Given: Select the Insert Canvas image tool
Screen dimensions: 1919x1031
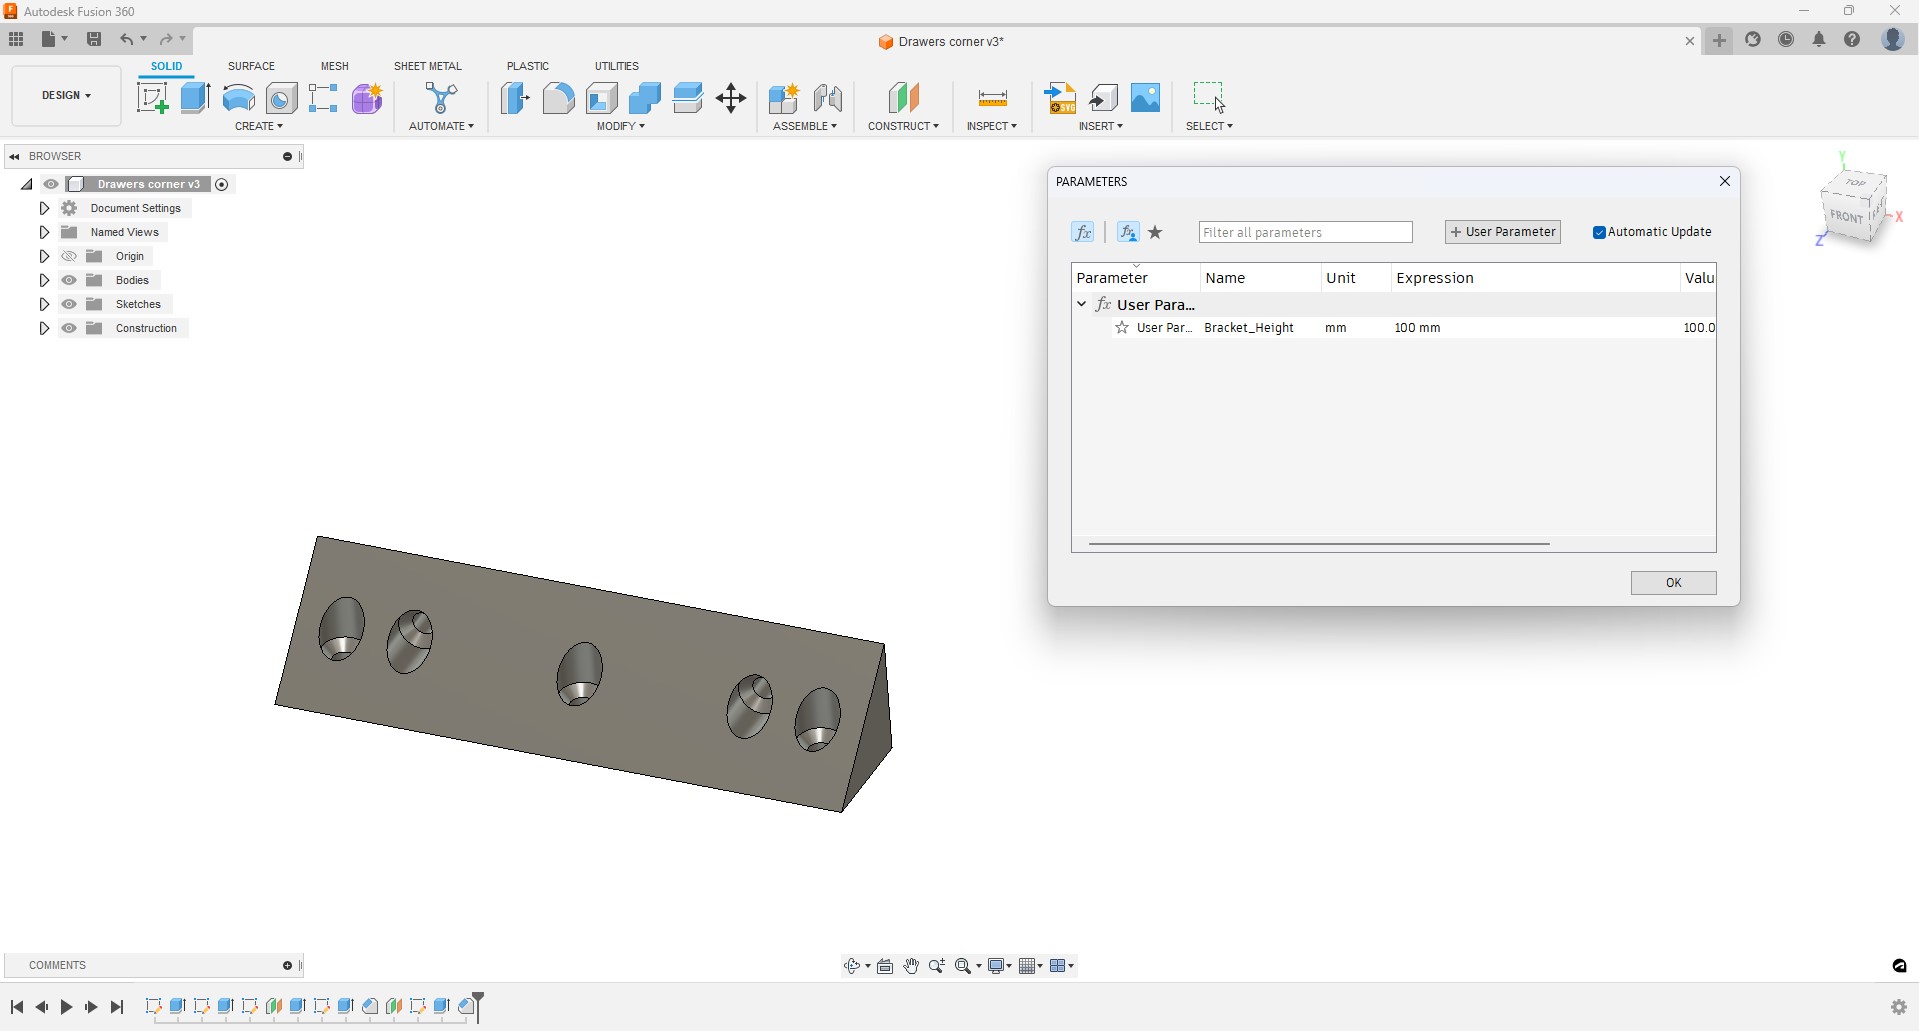Looking at the screenshot, I should pyautogui.click(x=1146, y=98).
